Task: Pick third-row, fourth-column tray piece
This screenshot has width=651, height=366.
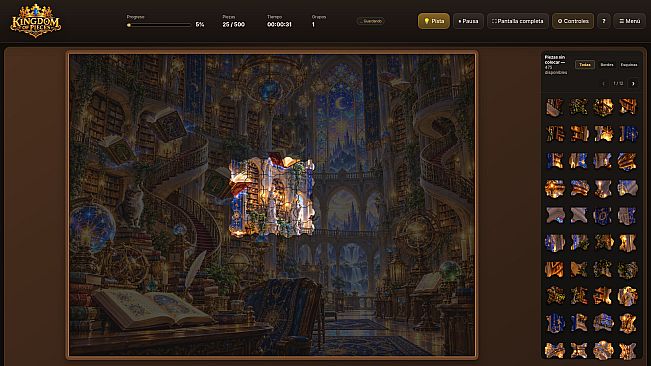Action: [627, 161]
